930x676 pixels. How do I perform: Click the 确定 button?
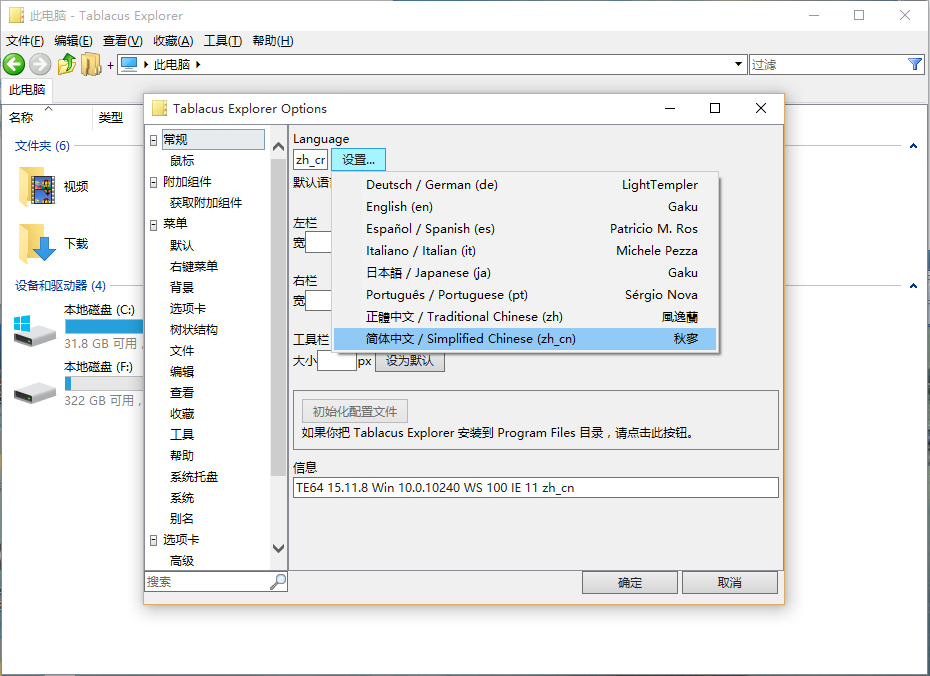click(x=630, y=582)
